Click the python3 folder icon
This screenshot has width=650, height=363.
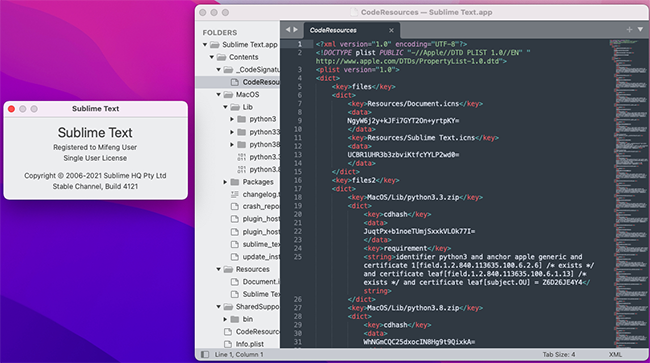242,119
